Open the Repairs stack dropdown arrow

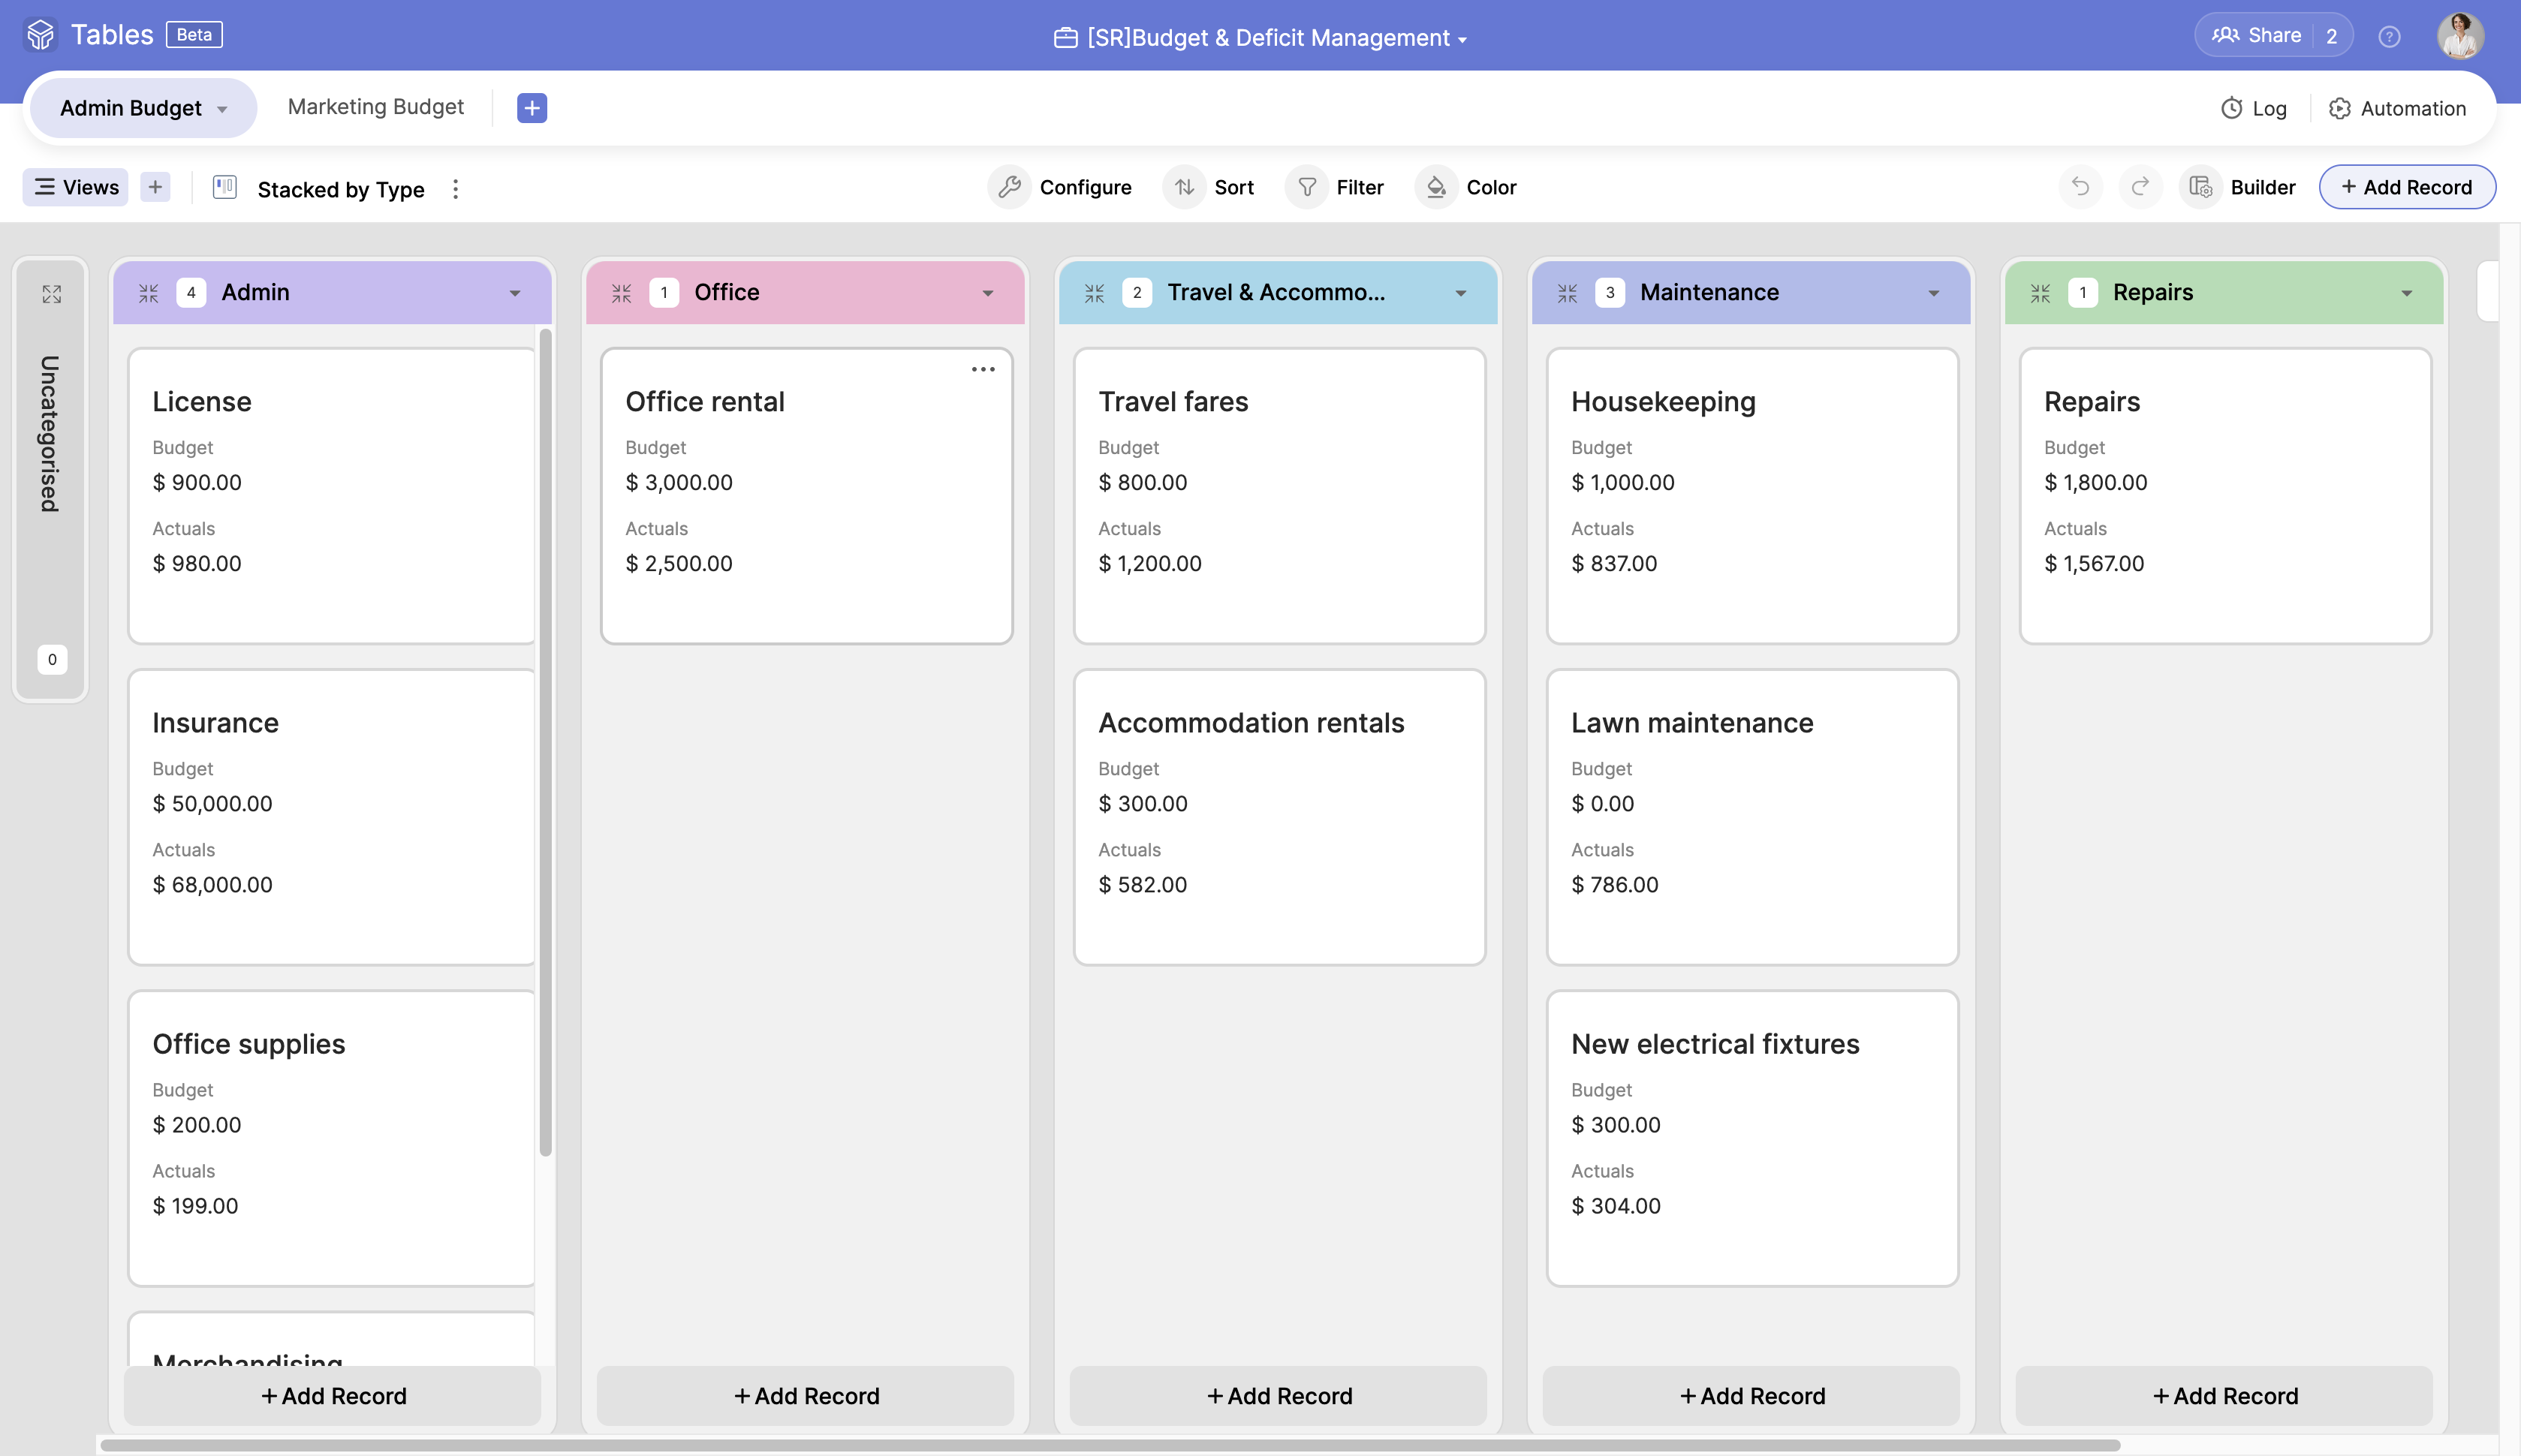click(2407, 293)
